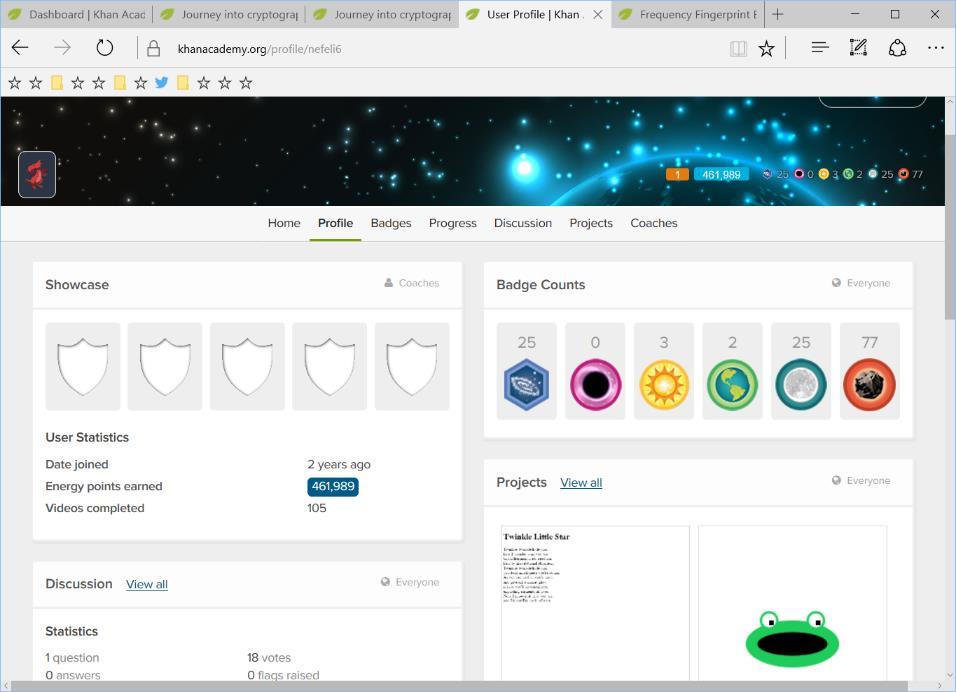The image size is (956, 692).
Task: Click the Moon badge icon
Action: coord(801,385)
